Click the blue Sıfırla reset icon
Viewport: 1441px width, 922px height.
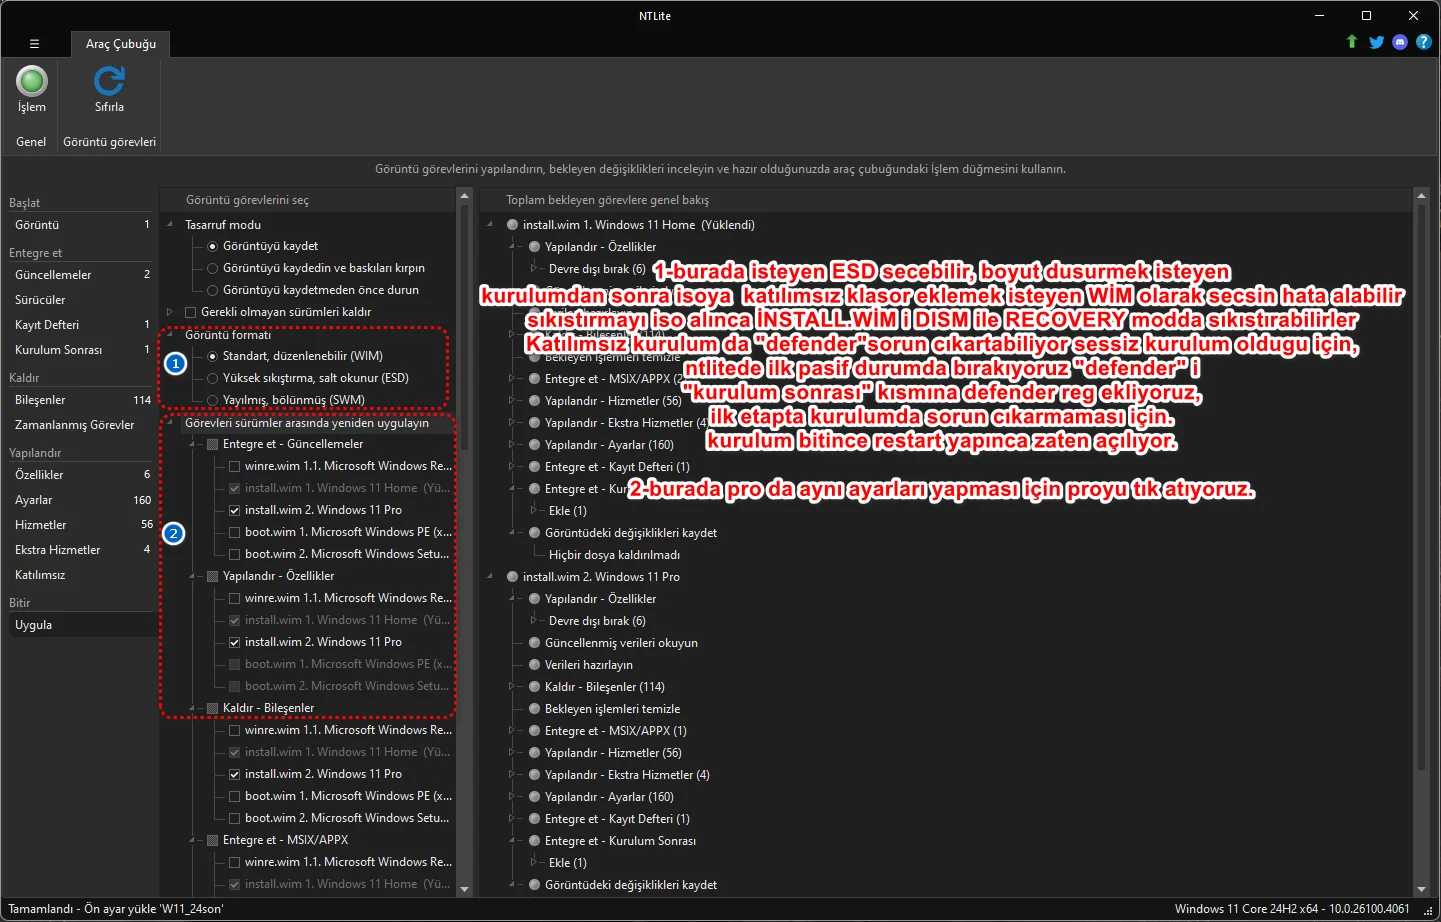pyautogui.click(x=109, y=81)
